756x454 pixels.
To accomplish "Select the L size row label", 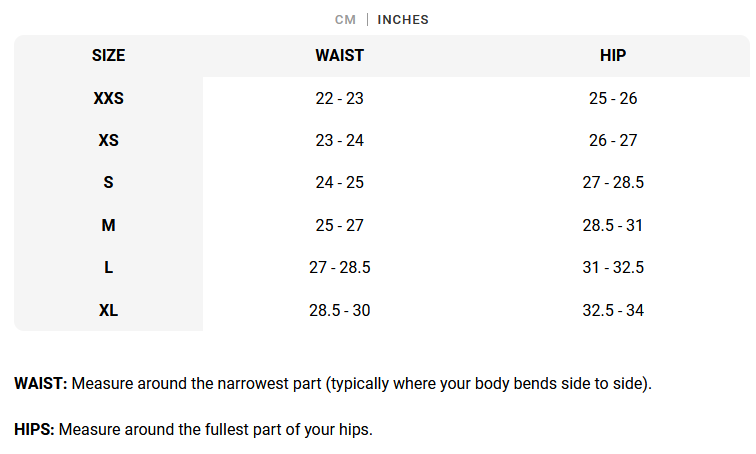I will pos(108,268).
